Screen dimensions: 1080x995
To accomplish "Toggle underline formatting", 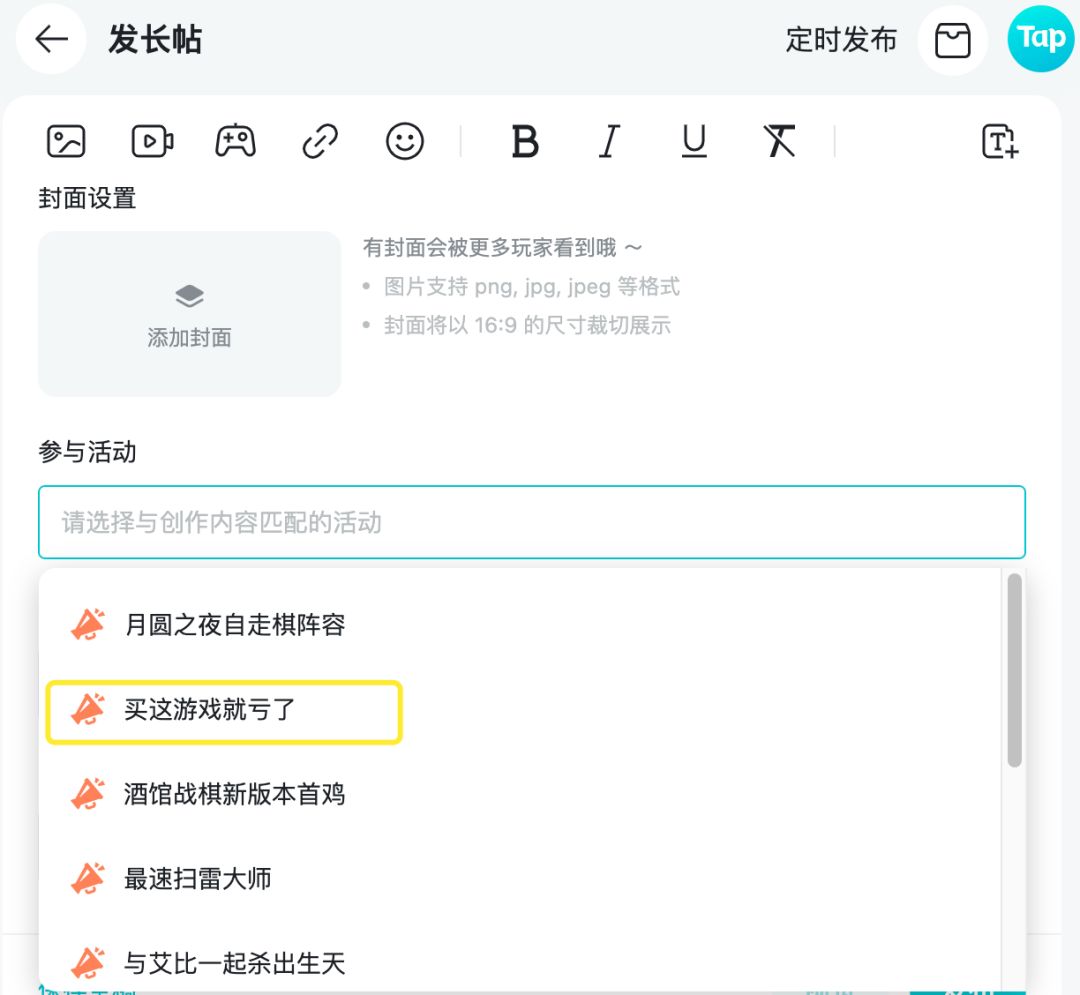I will (x=694, y=141).
